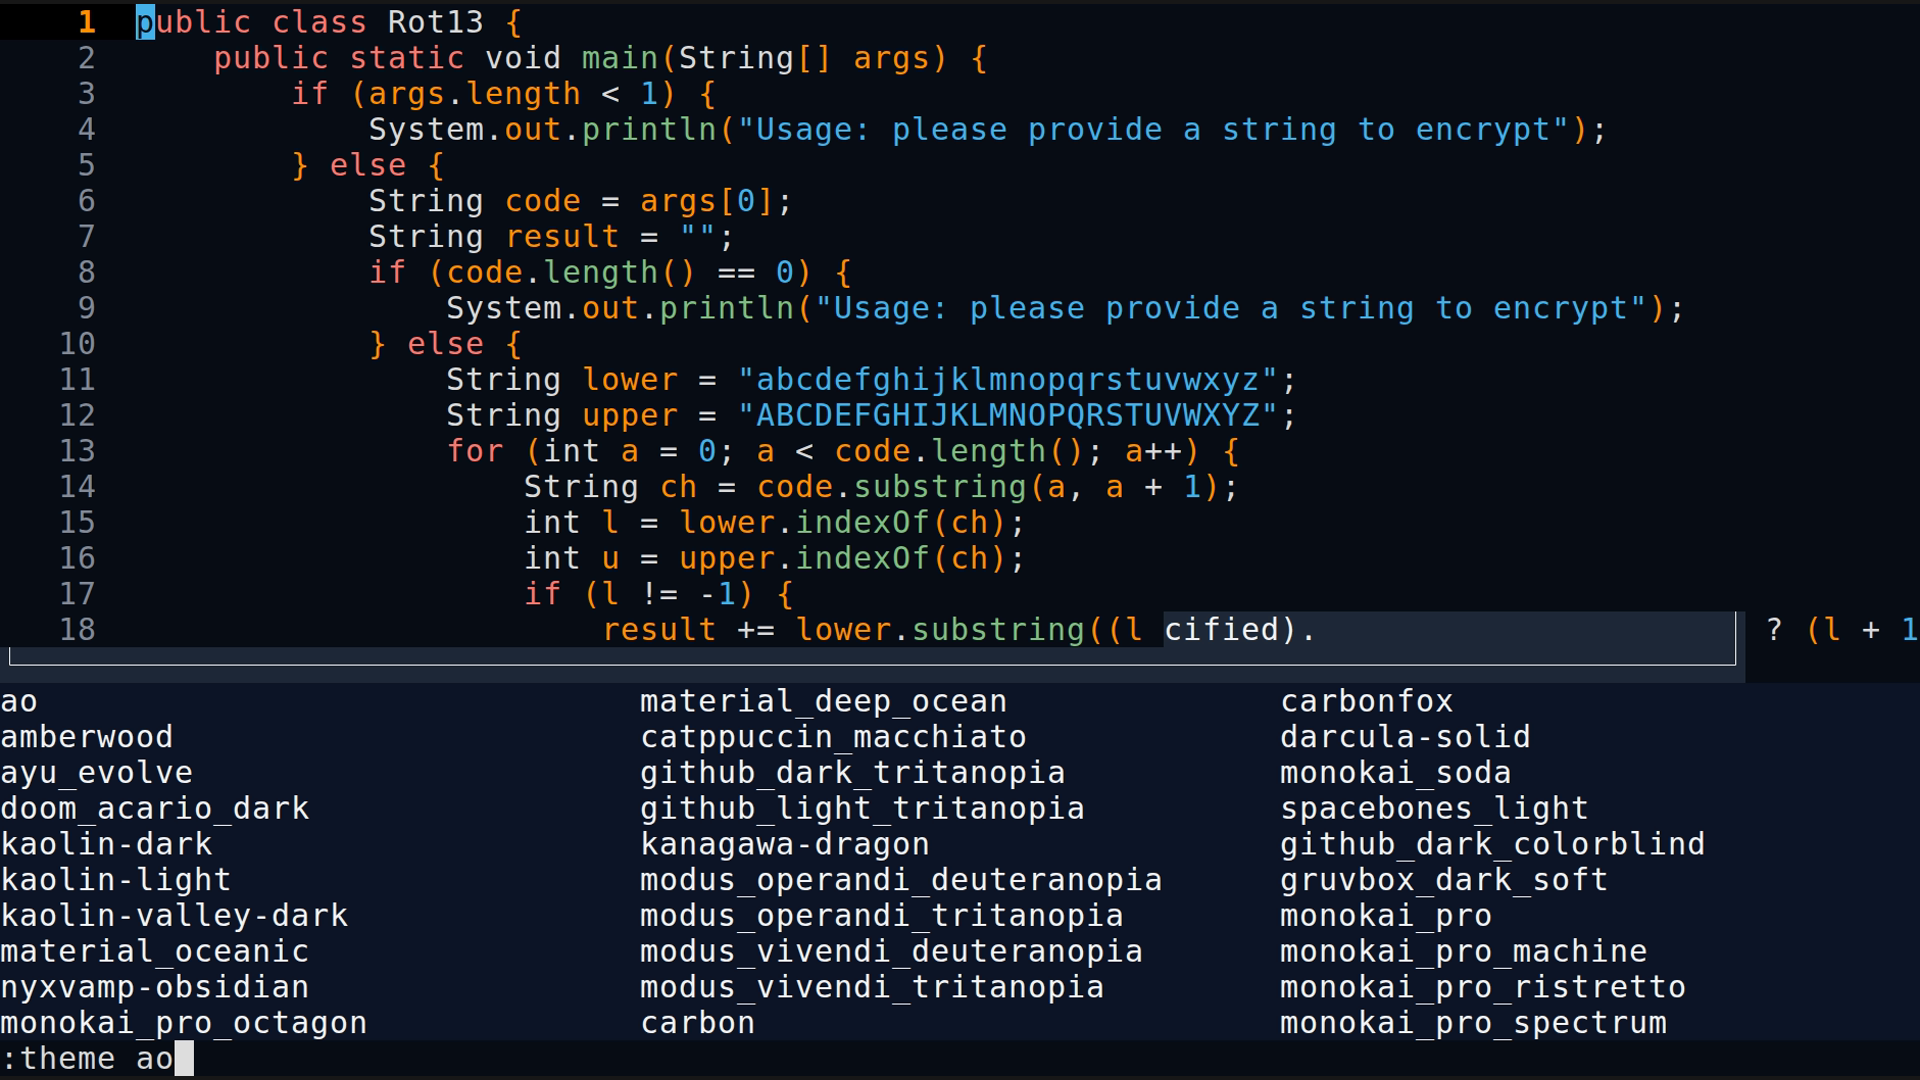
Task: Select the kaolin-dark theme
Action: tap(105, 844)
